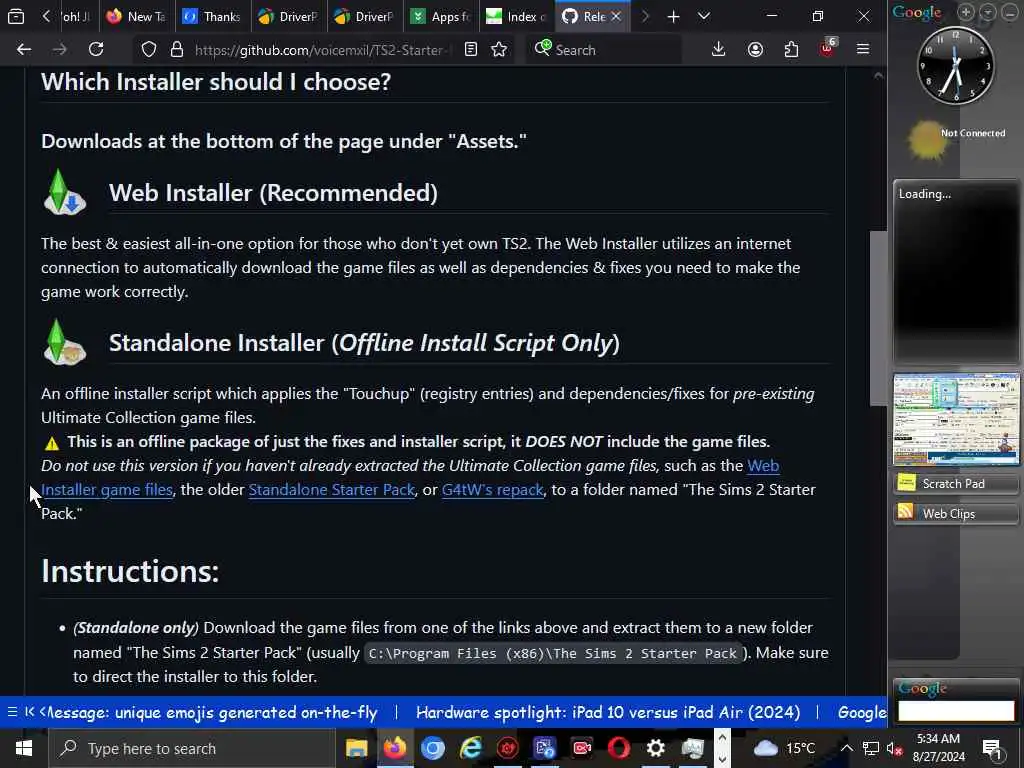
Task: Switch to the Index tab
Action: tap(515, 16)
